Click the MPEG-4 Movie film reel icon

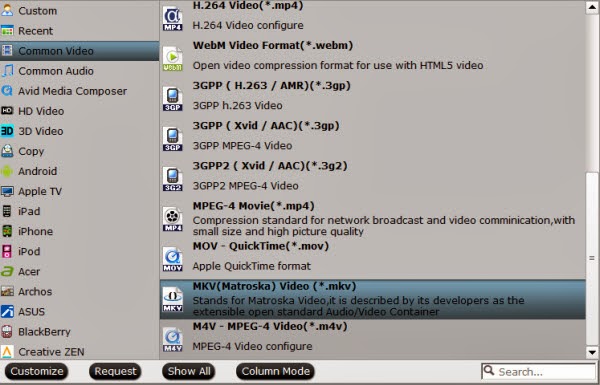point(173,219)
